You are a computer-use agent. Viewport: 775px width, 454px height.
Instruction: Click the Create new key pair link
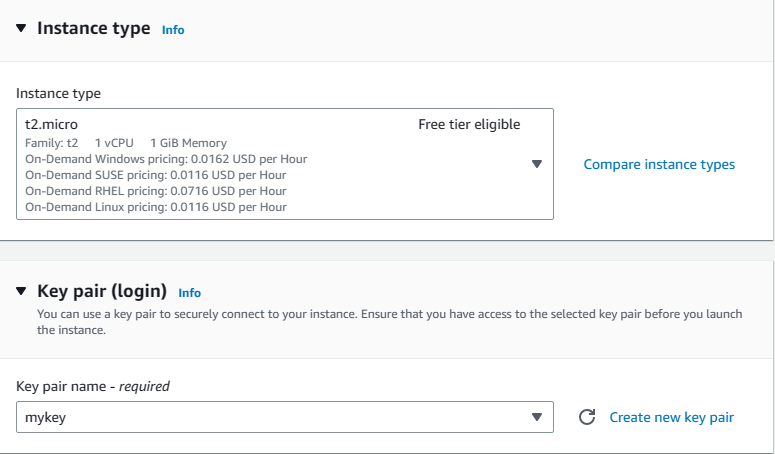coord(671,417)
